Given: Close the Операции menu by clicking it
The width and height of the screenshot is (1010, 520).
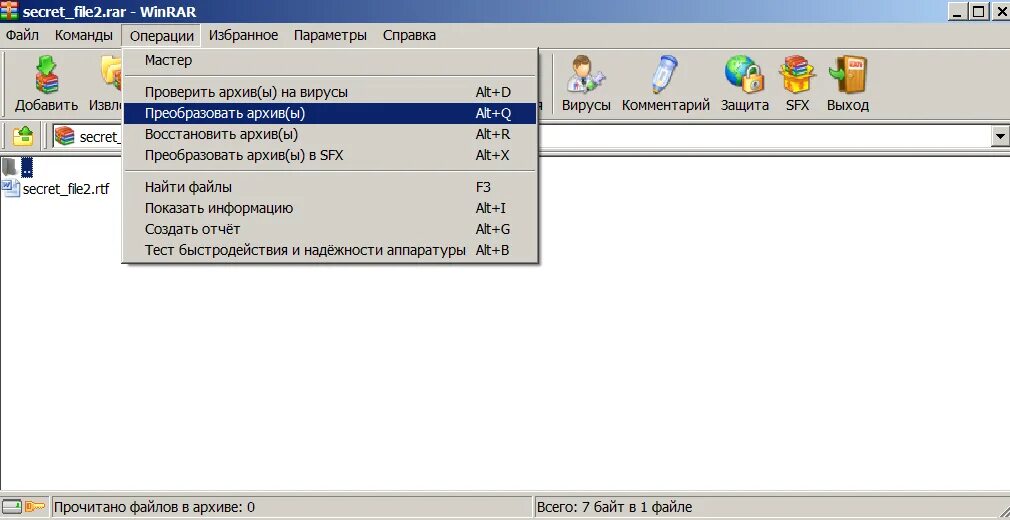Looking at the screenshot, I should [x=161, y=35].
